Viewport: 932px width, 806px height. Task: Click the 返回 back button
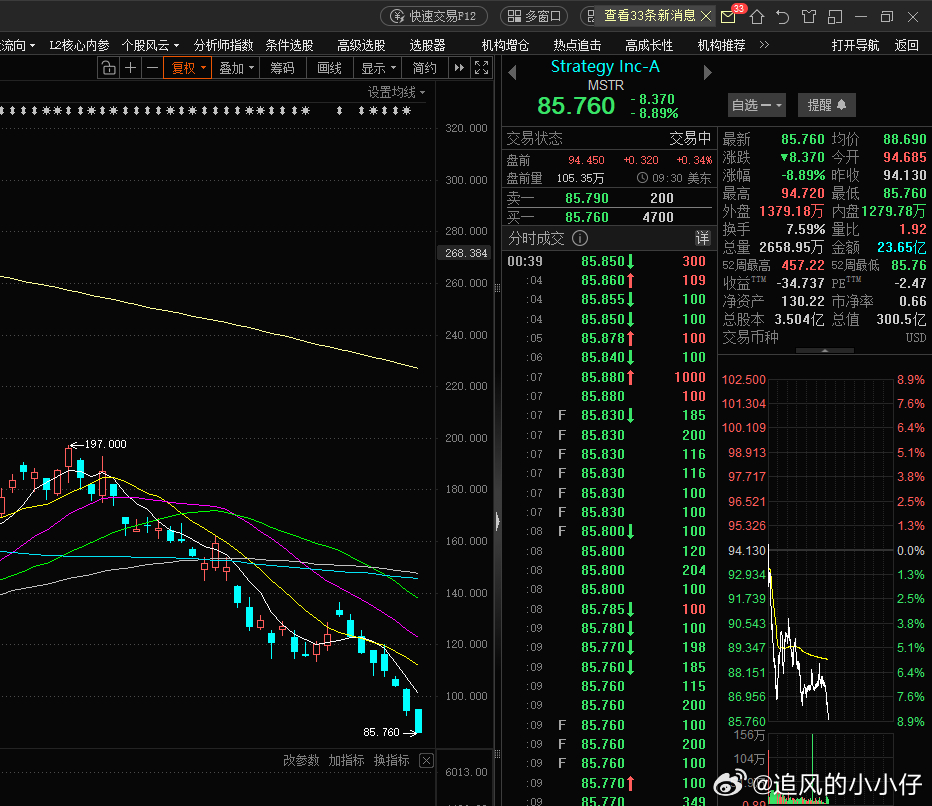[x=906, y=45]
